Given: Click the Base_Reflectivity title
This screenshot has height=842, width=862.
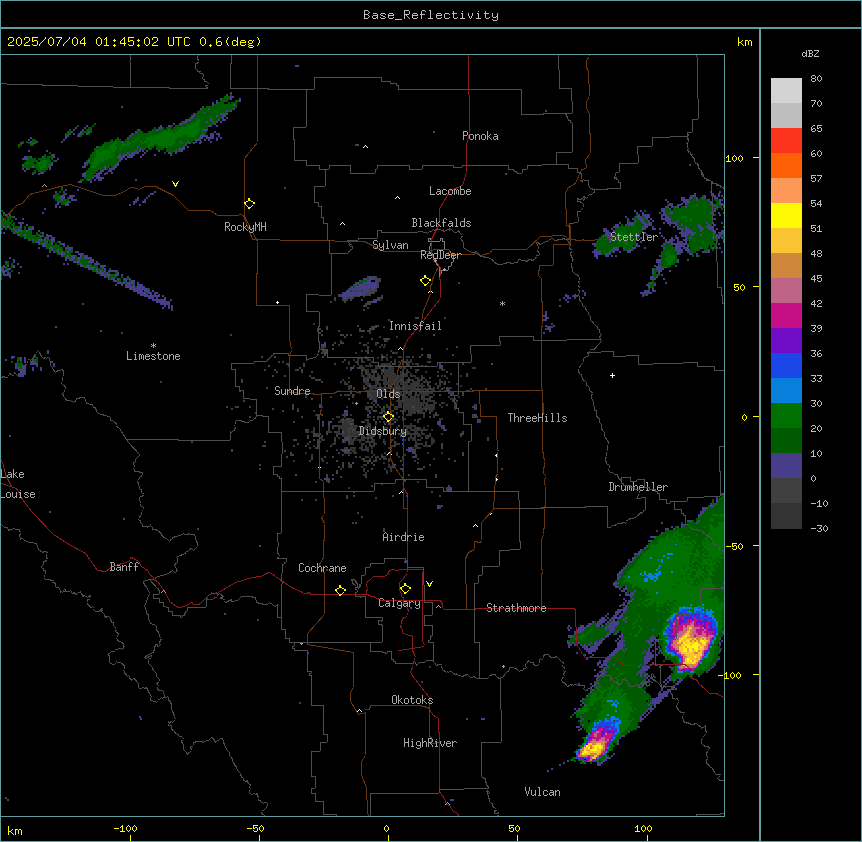Looking at the screenshot, I should 431,15.
